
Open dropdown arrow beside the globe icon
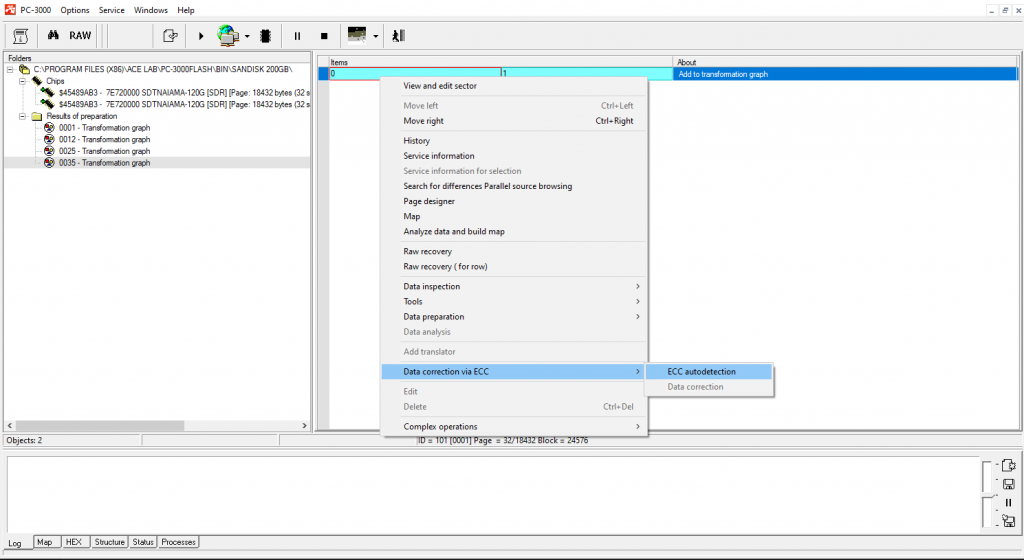pyautogui.click(x=247, y=36)
